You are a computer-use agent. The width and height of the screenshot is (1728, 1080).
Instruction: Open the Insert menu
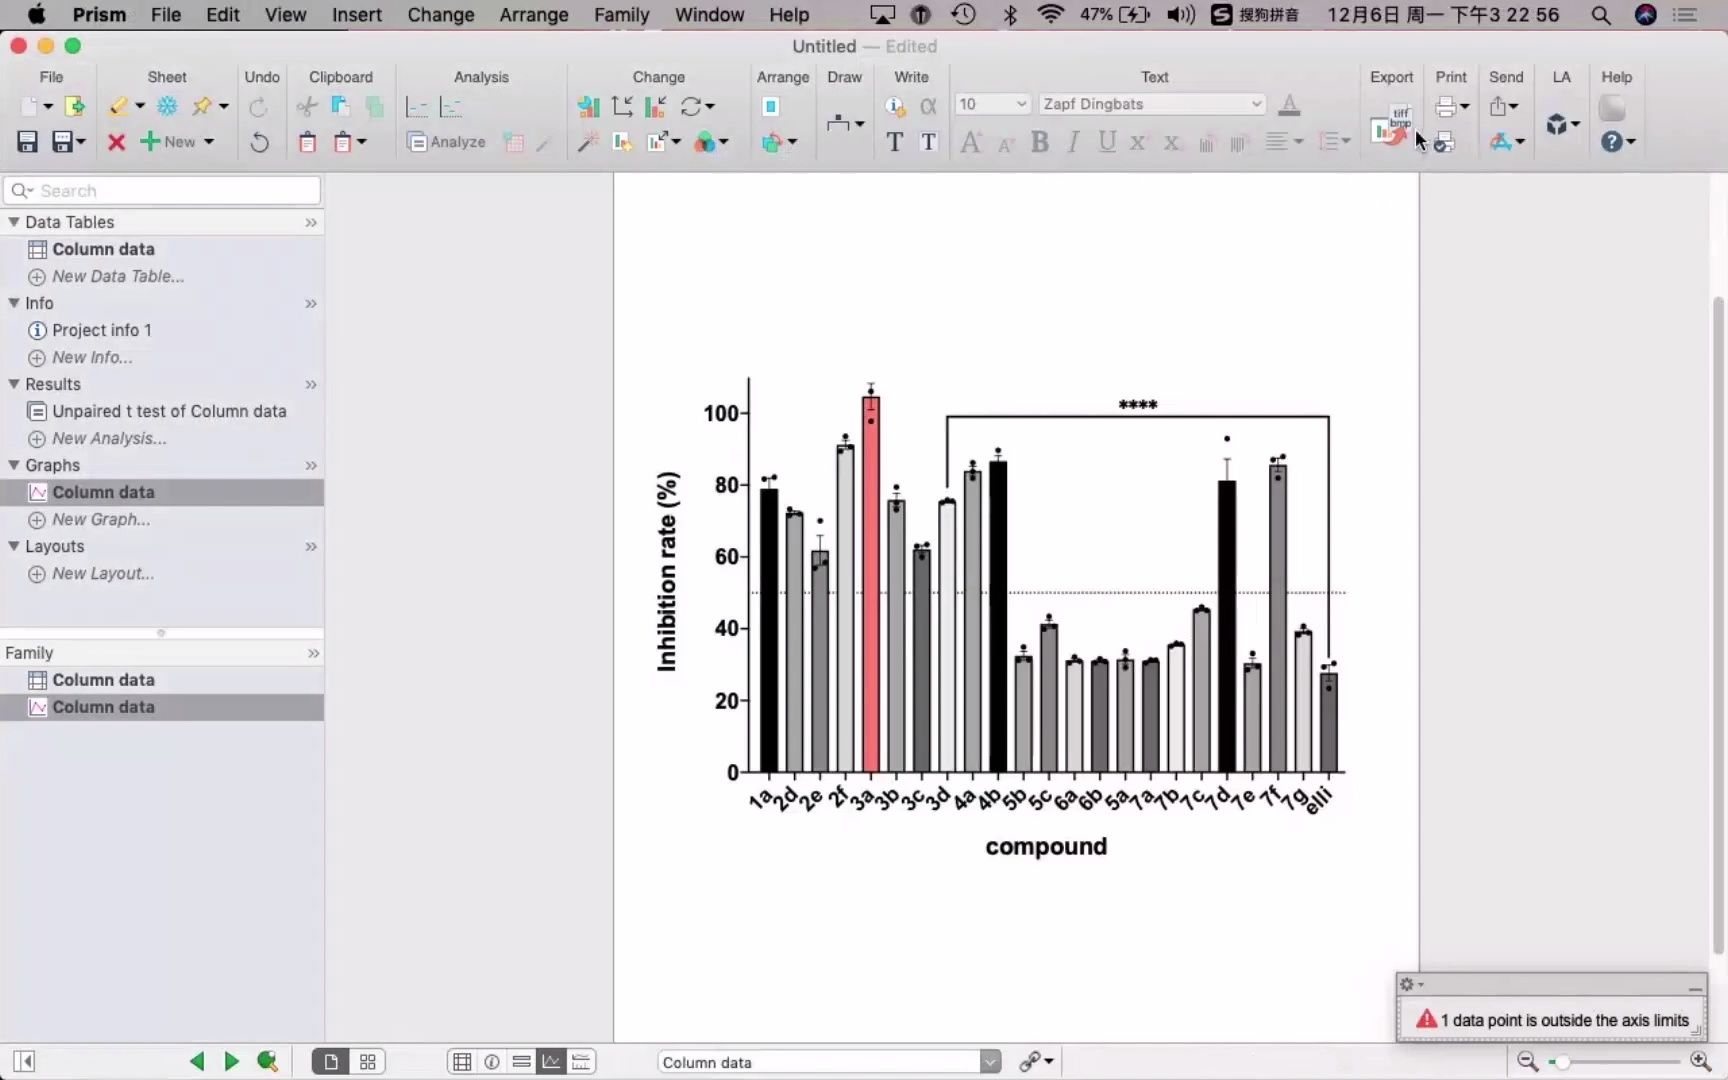click(356, 15)
